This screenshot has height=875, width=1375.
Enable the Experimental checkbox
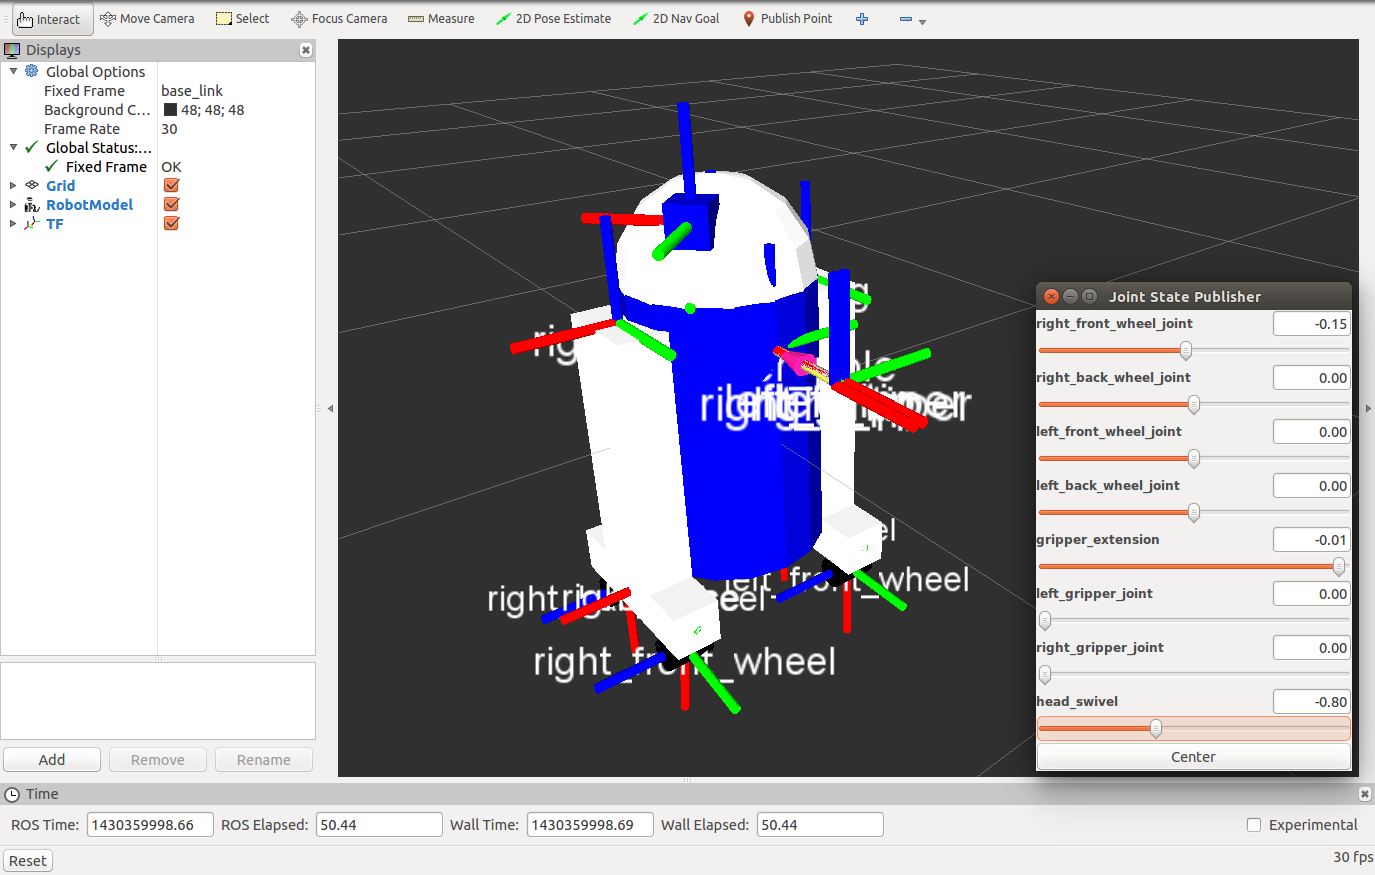1254,825
